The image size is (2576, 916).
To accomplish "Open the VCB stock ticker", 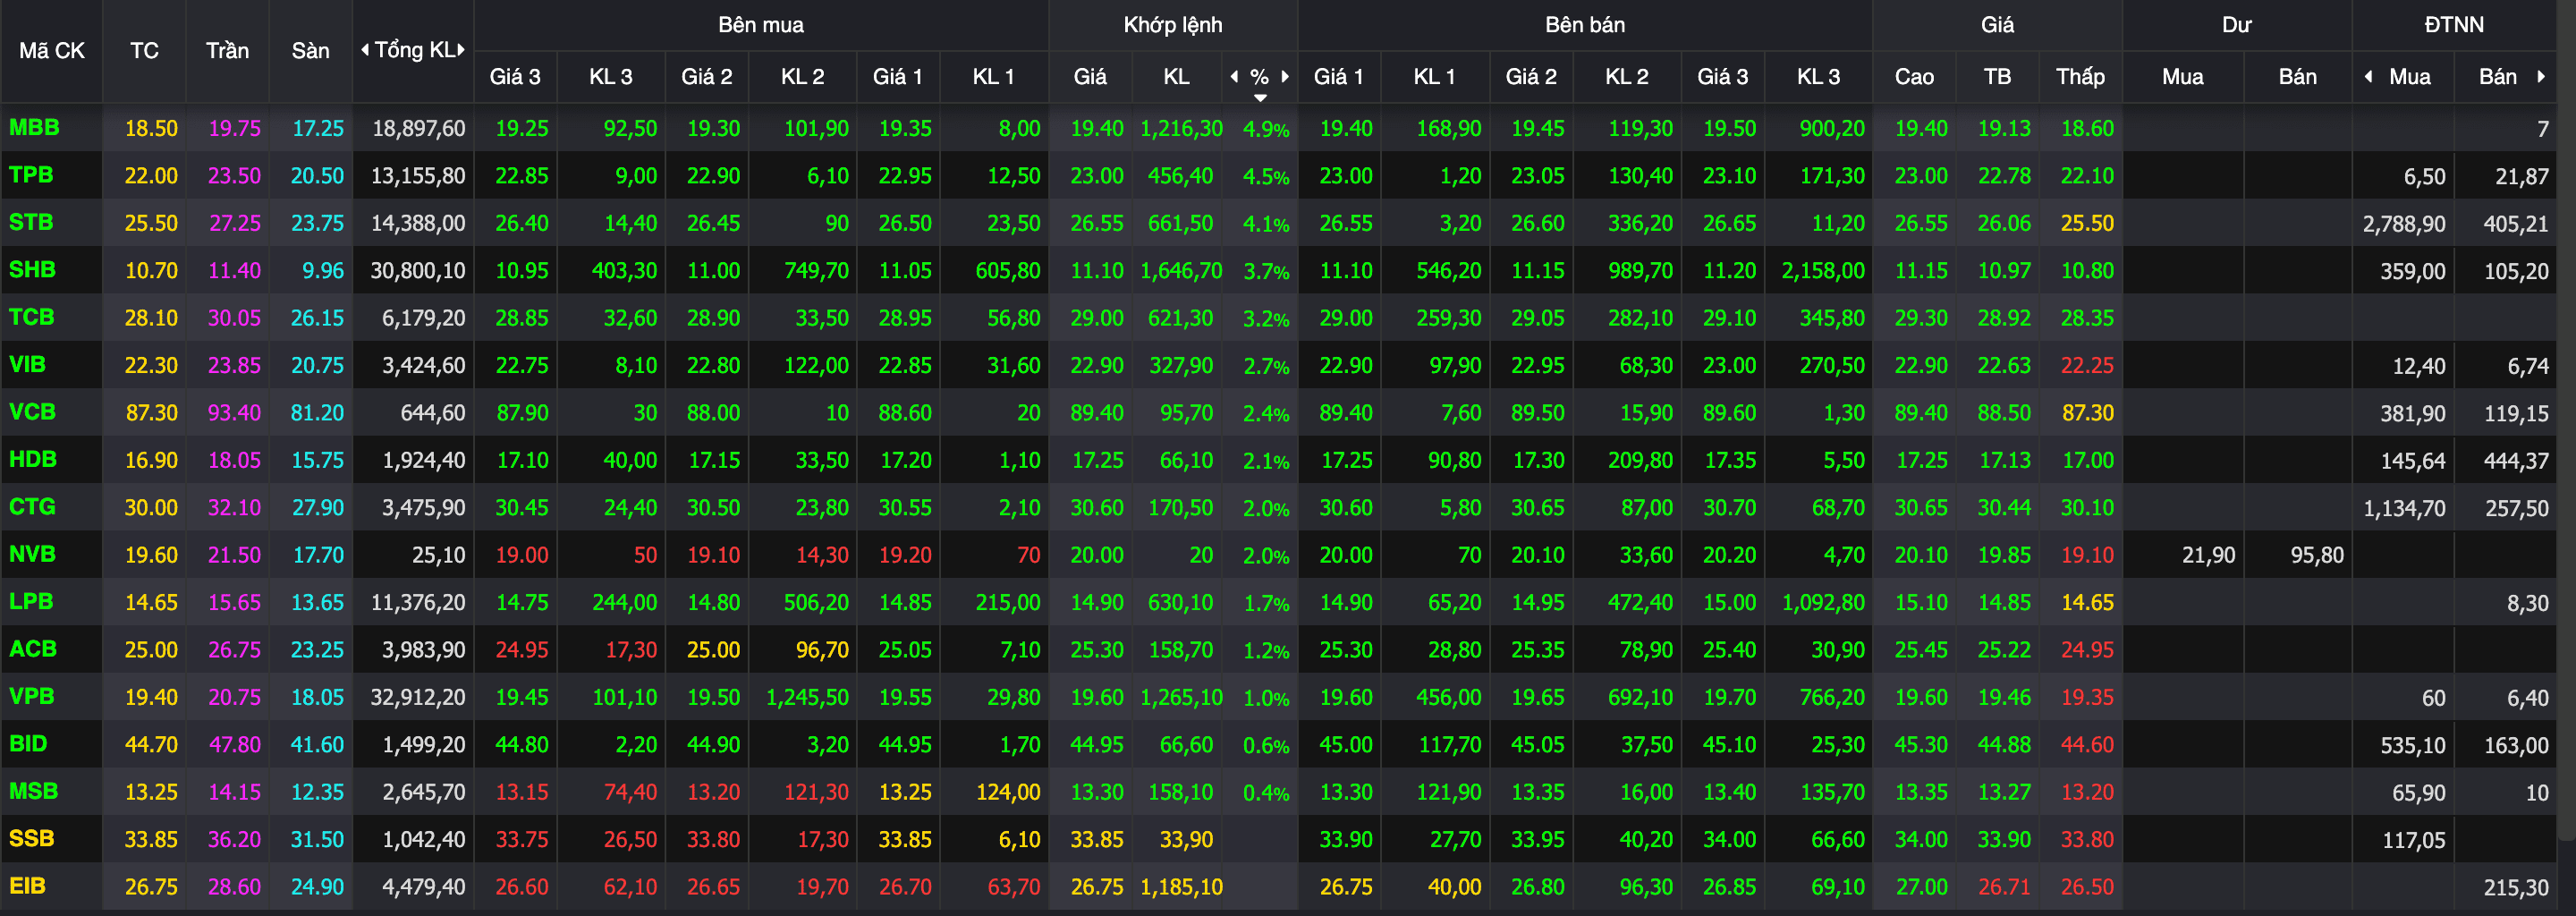I will pos(32,412).
